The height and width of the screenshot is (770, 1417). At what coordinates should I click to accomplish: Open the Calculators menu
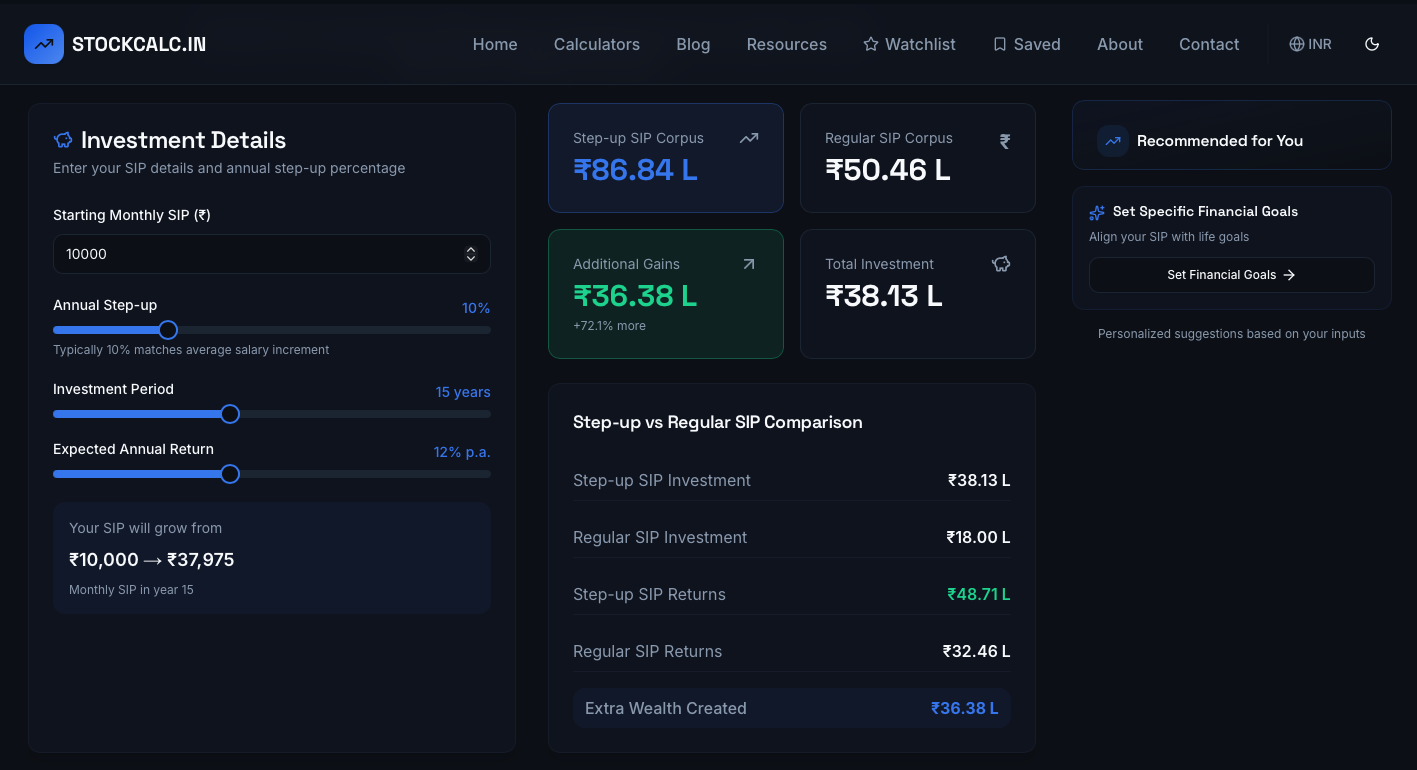tap(596, 44)
